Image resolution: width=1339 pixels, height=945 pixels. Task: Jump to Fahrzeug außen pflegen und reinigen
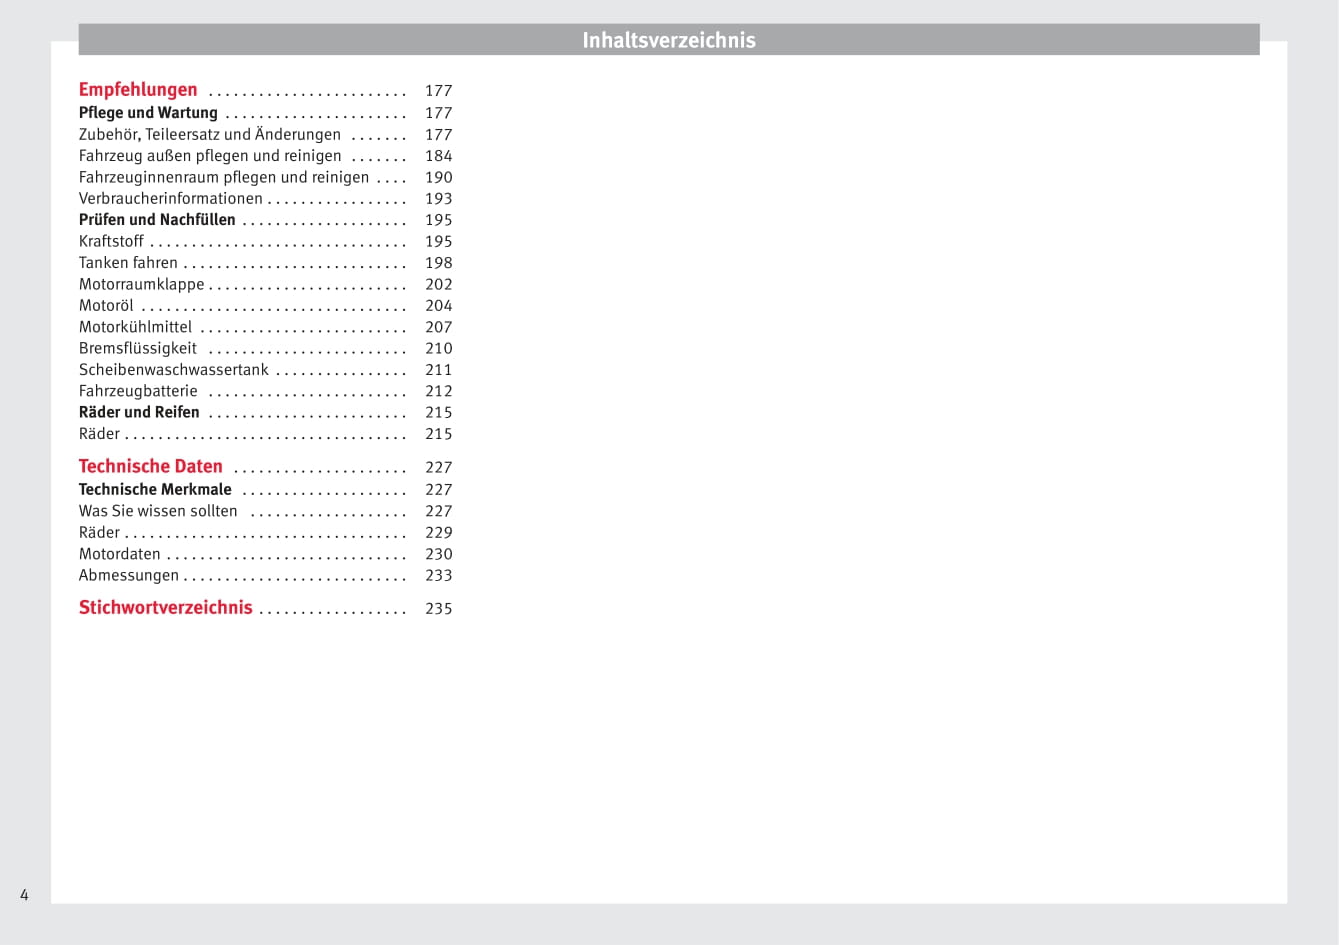[210, 156]
